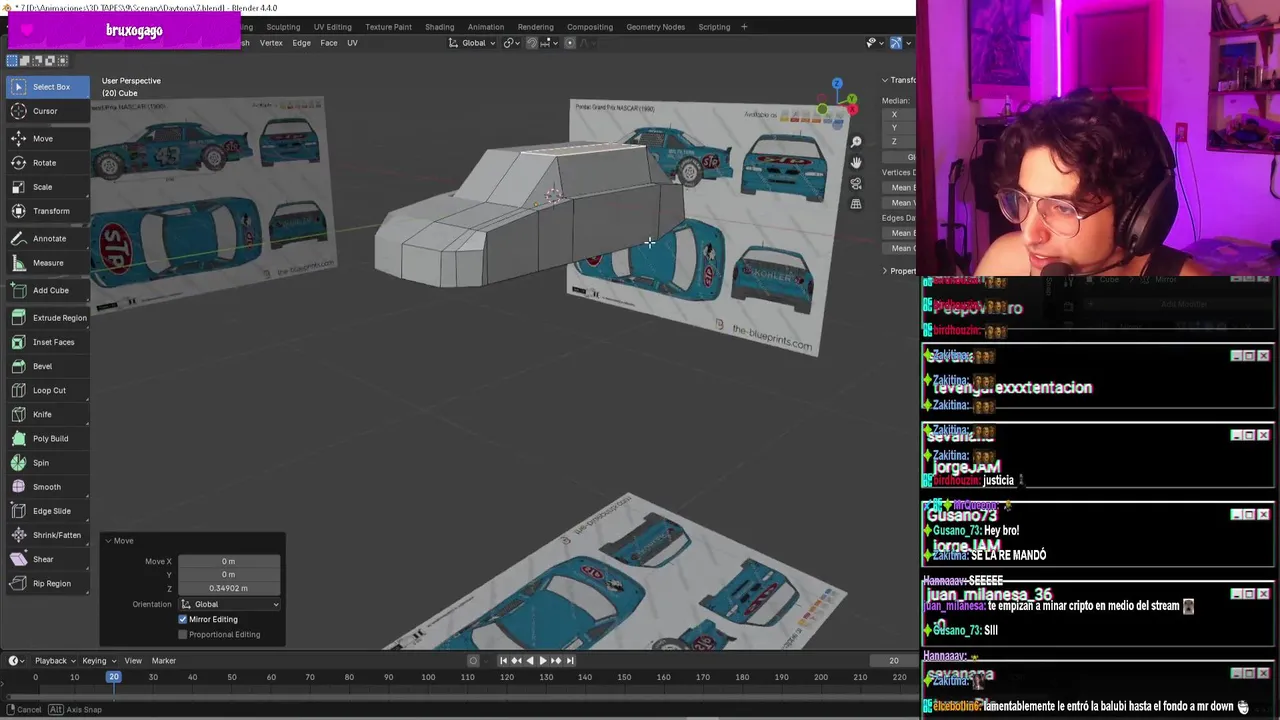Switch orthographic/perspective grid icon
The image size is (1280, 720).
pyautogui.click(x=856, y=204)
